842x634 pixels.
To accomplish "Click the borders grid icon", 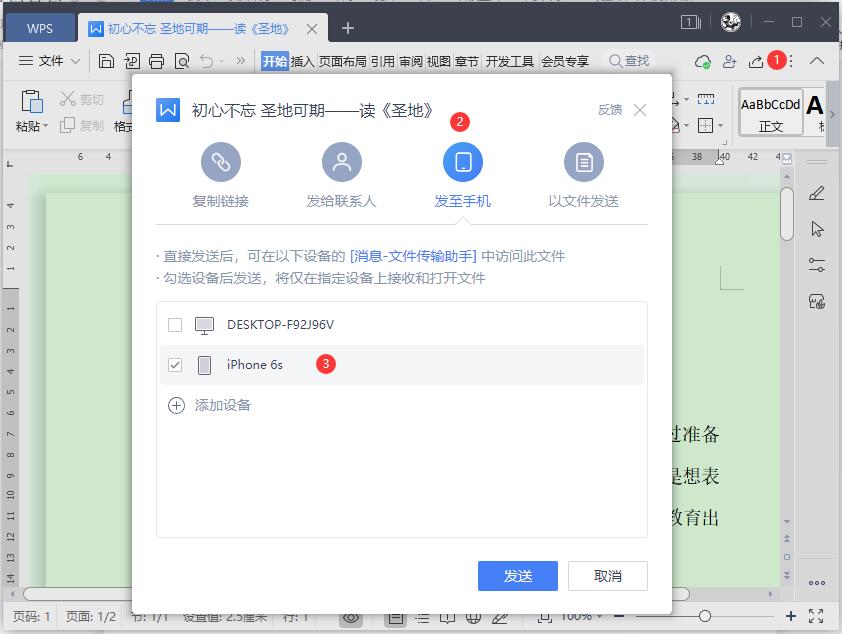I will (706, 126).
